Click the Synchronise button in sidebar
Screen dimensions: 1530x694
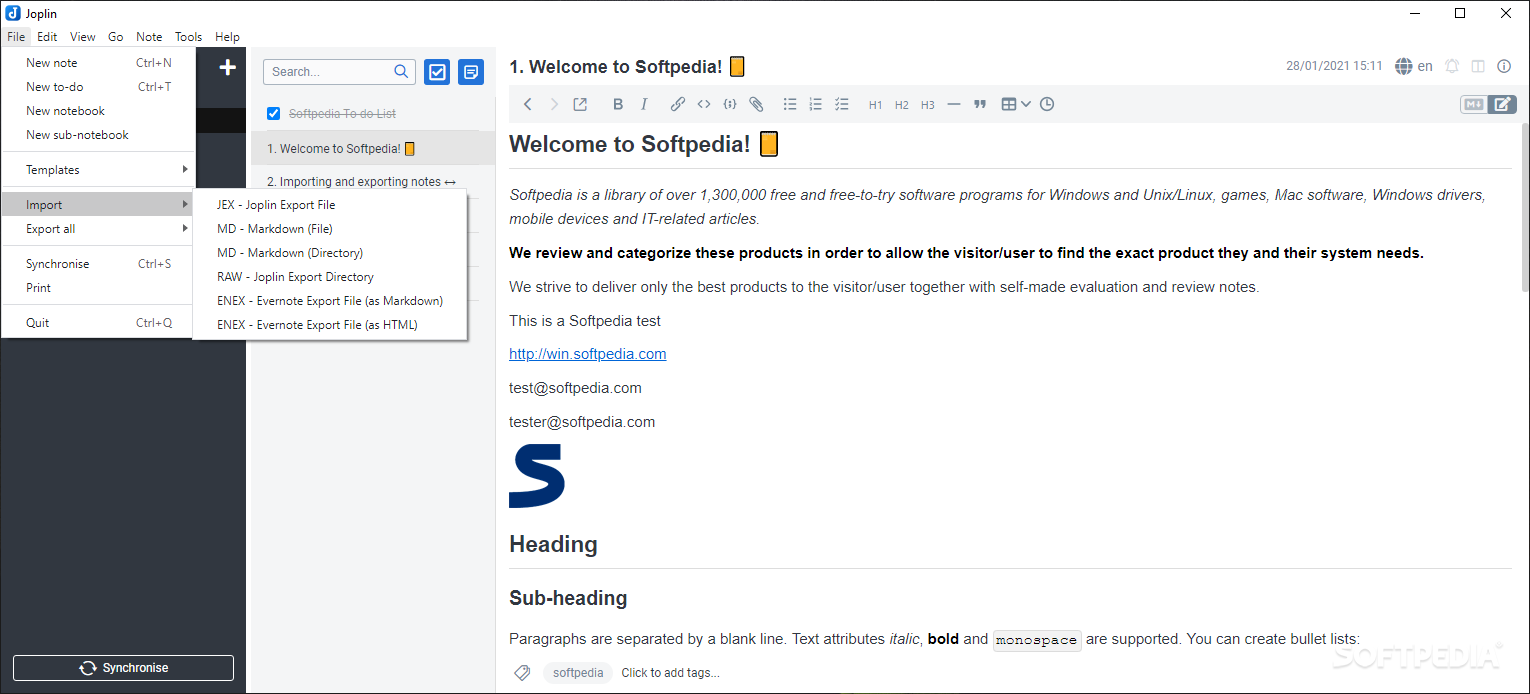pos(123,668)
